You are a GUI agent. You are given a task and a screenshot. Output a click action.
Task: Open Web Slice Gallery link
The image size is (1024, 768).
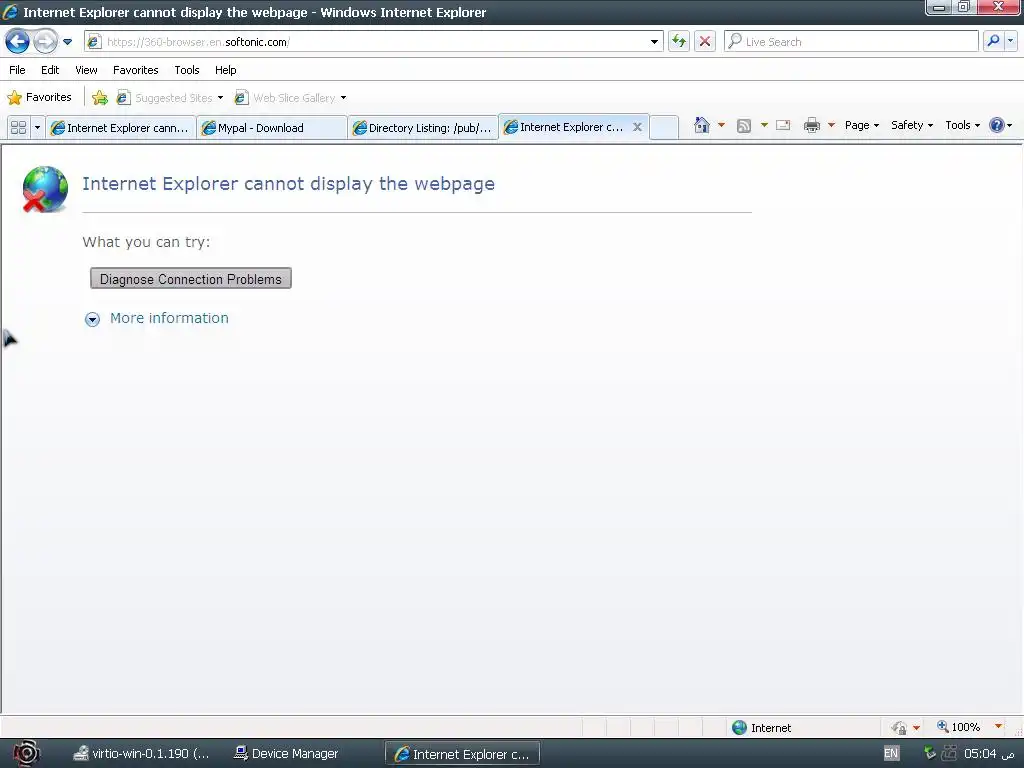tap(285, 98)
